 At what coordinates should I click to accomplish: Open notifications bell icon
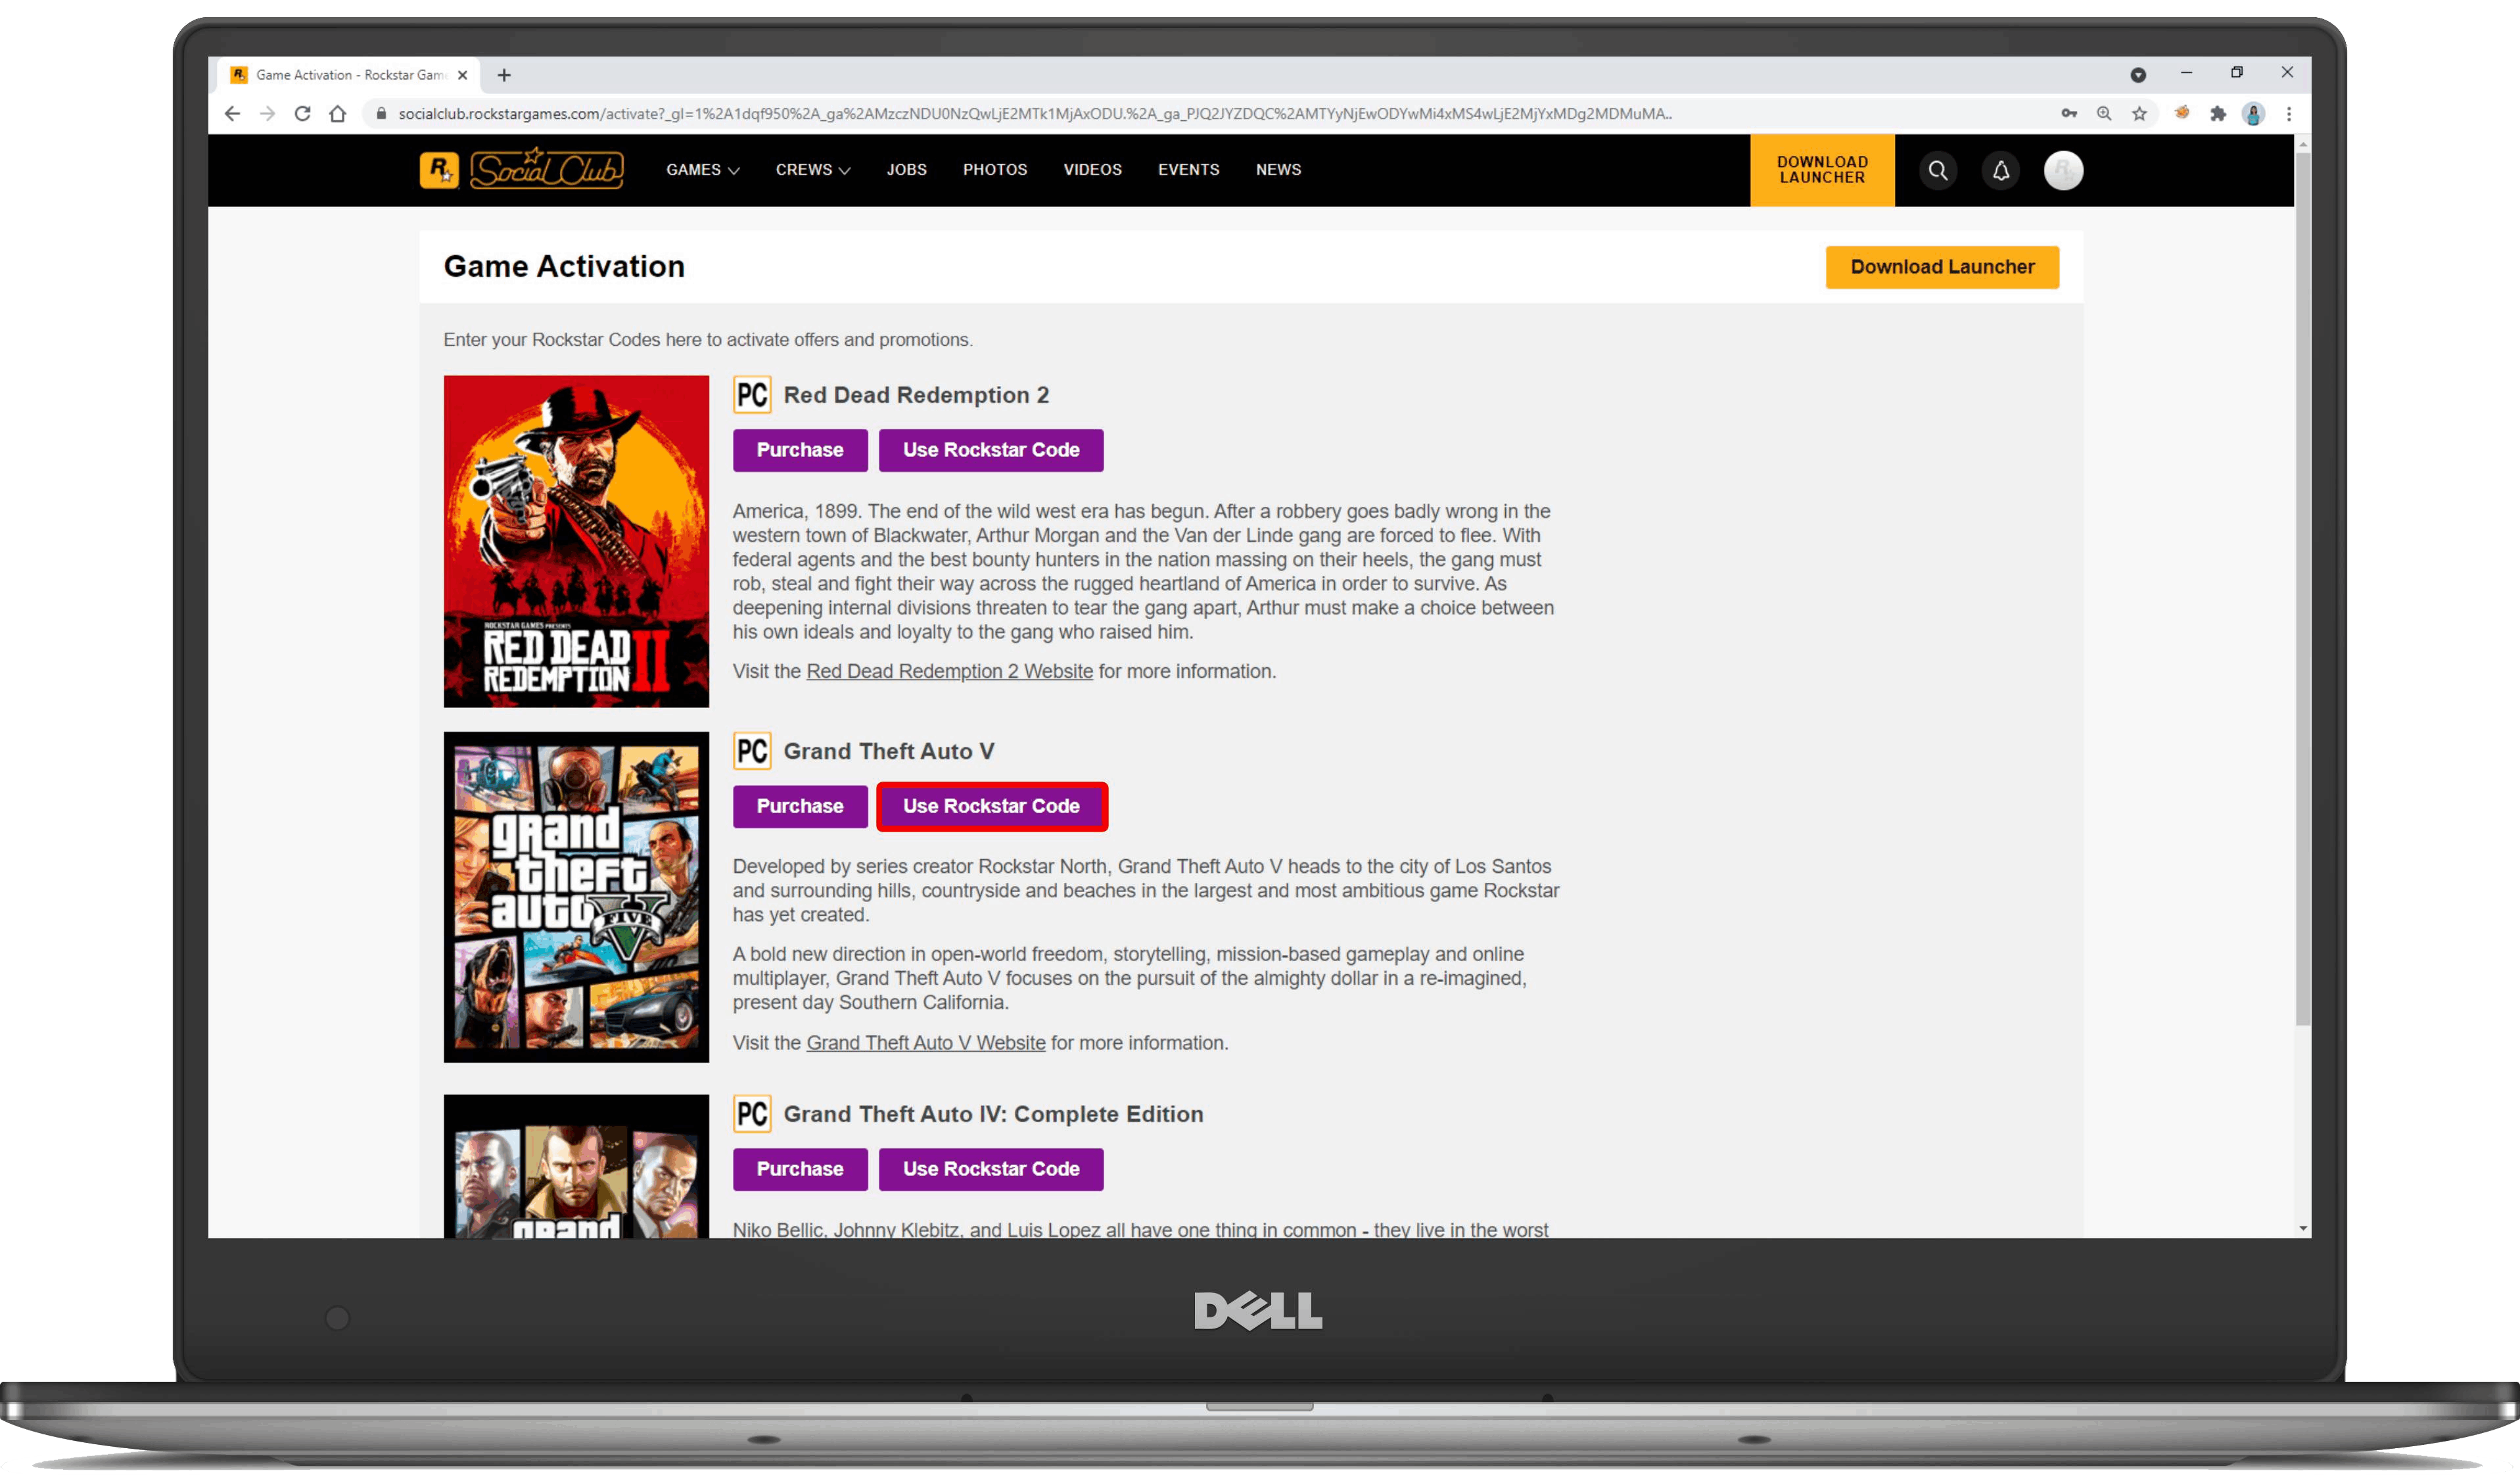[x=2000, y=170]
